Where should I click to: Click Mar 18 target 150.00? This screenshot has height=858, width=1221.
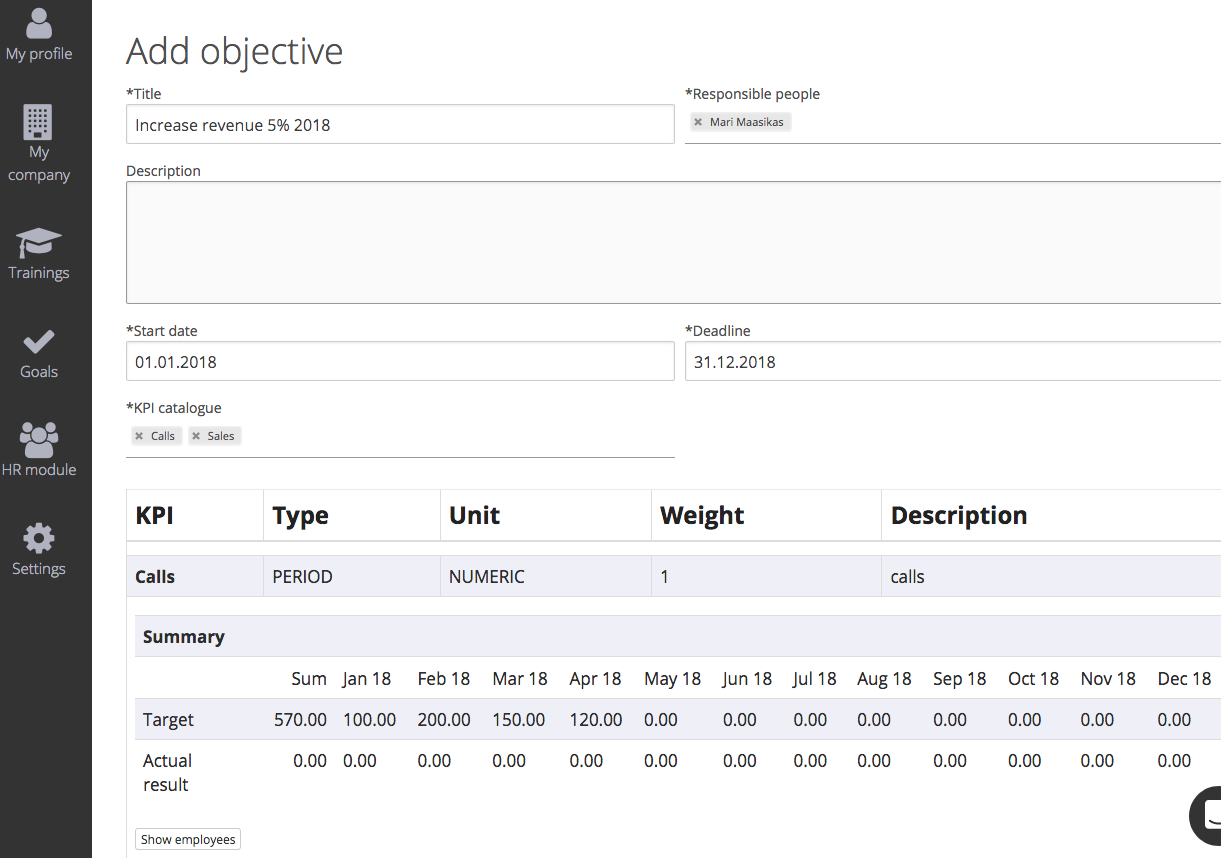pos(519,720)
